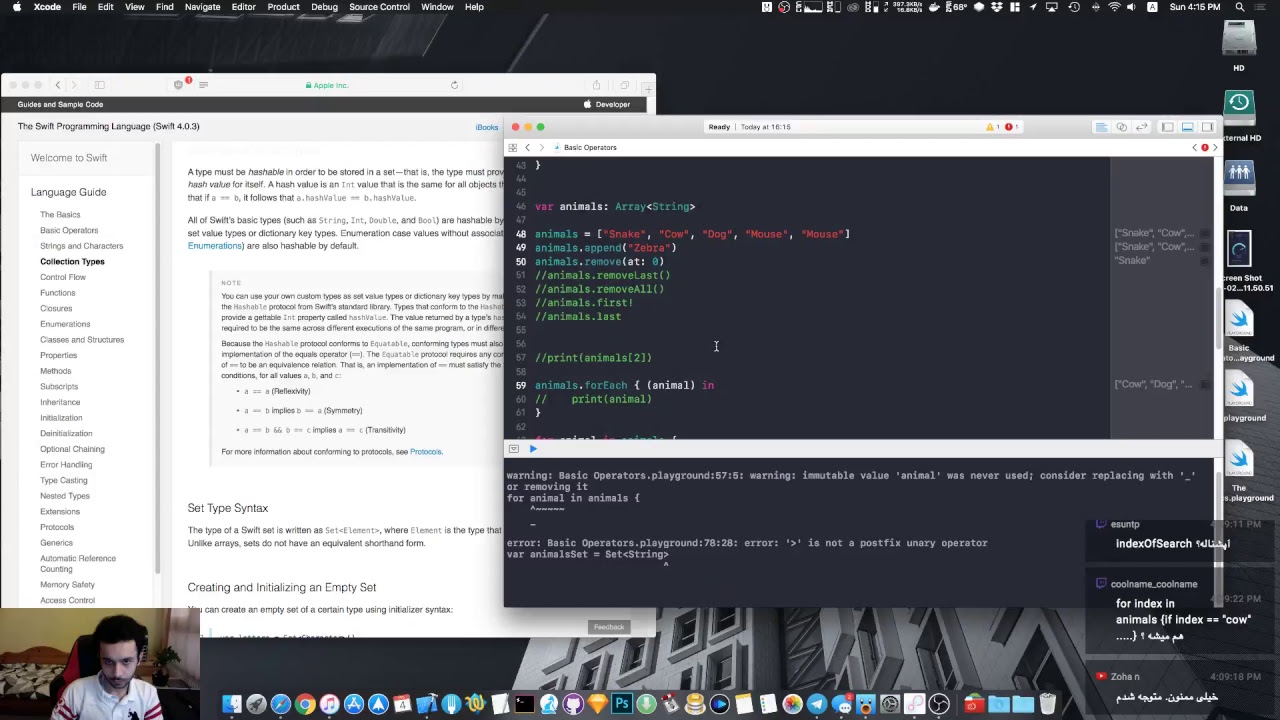Reload the Safari page

coord(454,85)
